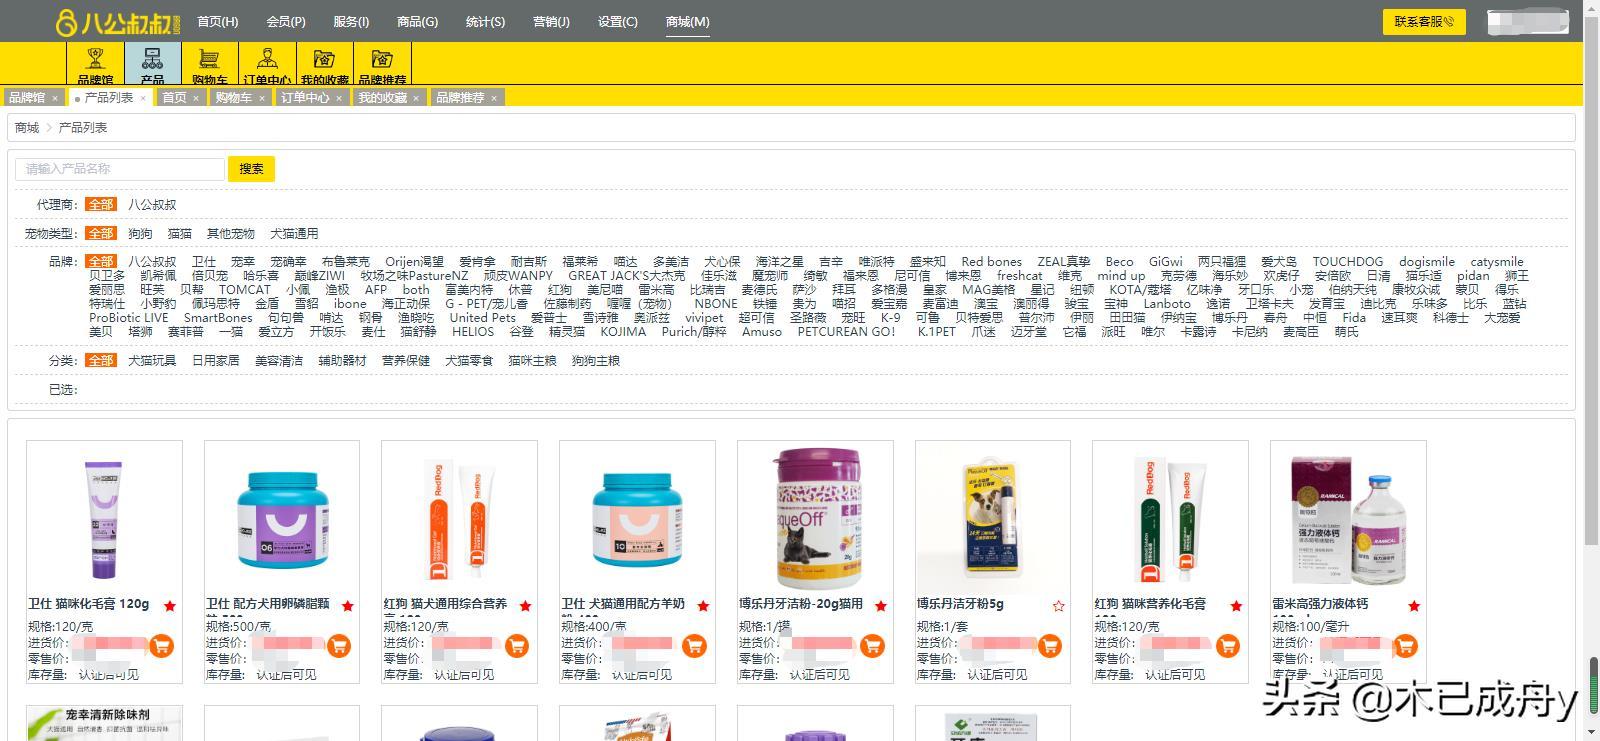Switch to the 订单中心 tab
1600x741 pixels.
[305, 98]
